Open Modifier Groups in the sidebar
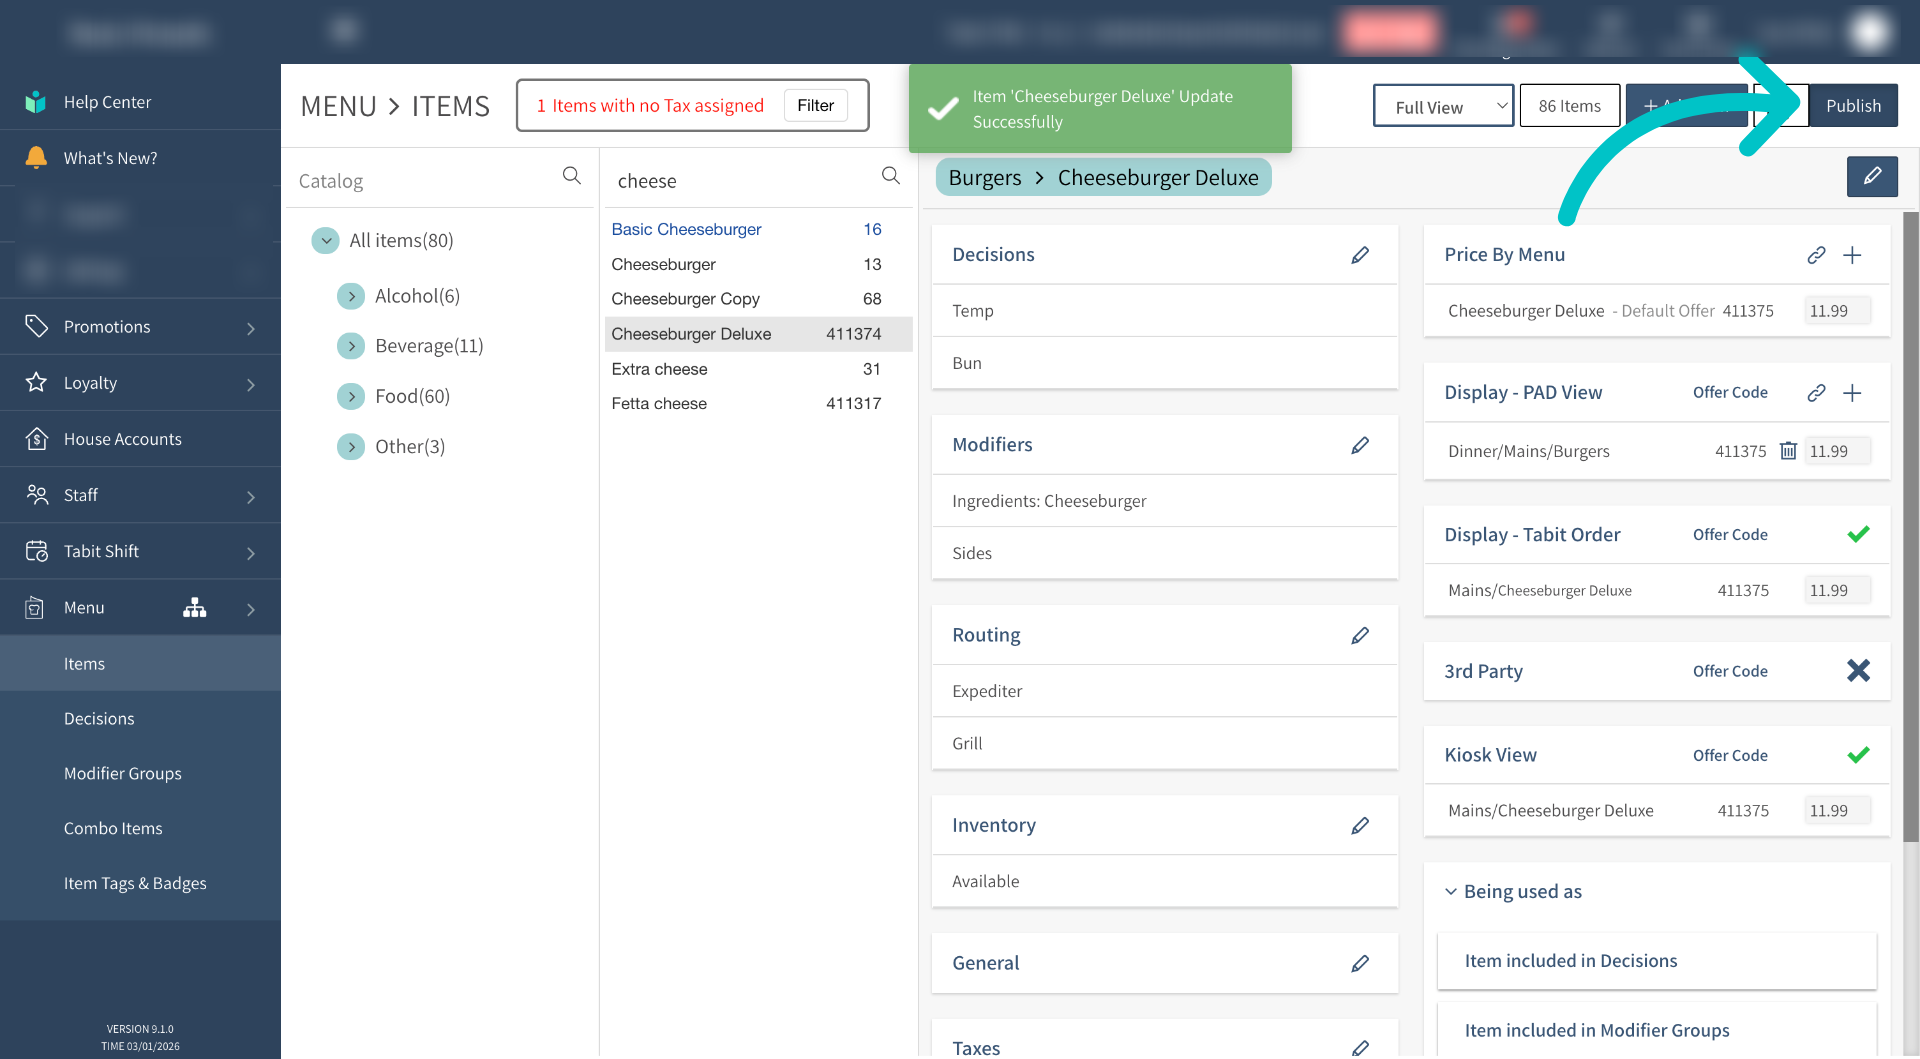The width and height of the screenshot is (1920, 1059). pyautogui.click(x=123, y=773)
